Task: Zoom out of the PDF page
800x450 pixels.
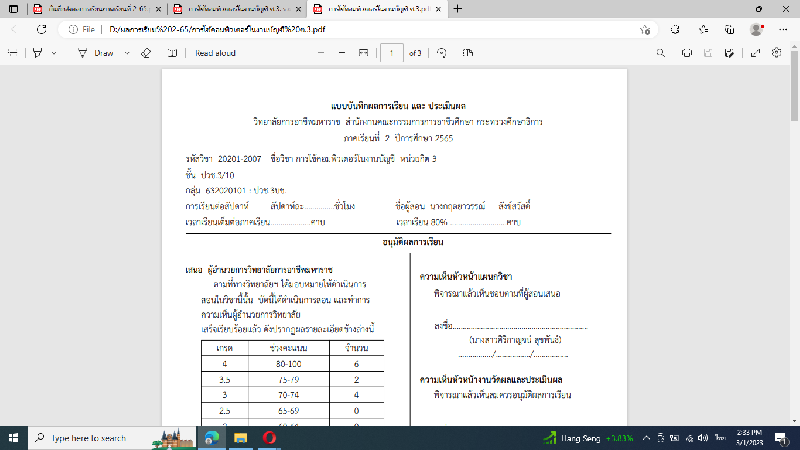Action: click(x=321, y=53)
